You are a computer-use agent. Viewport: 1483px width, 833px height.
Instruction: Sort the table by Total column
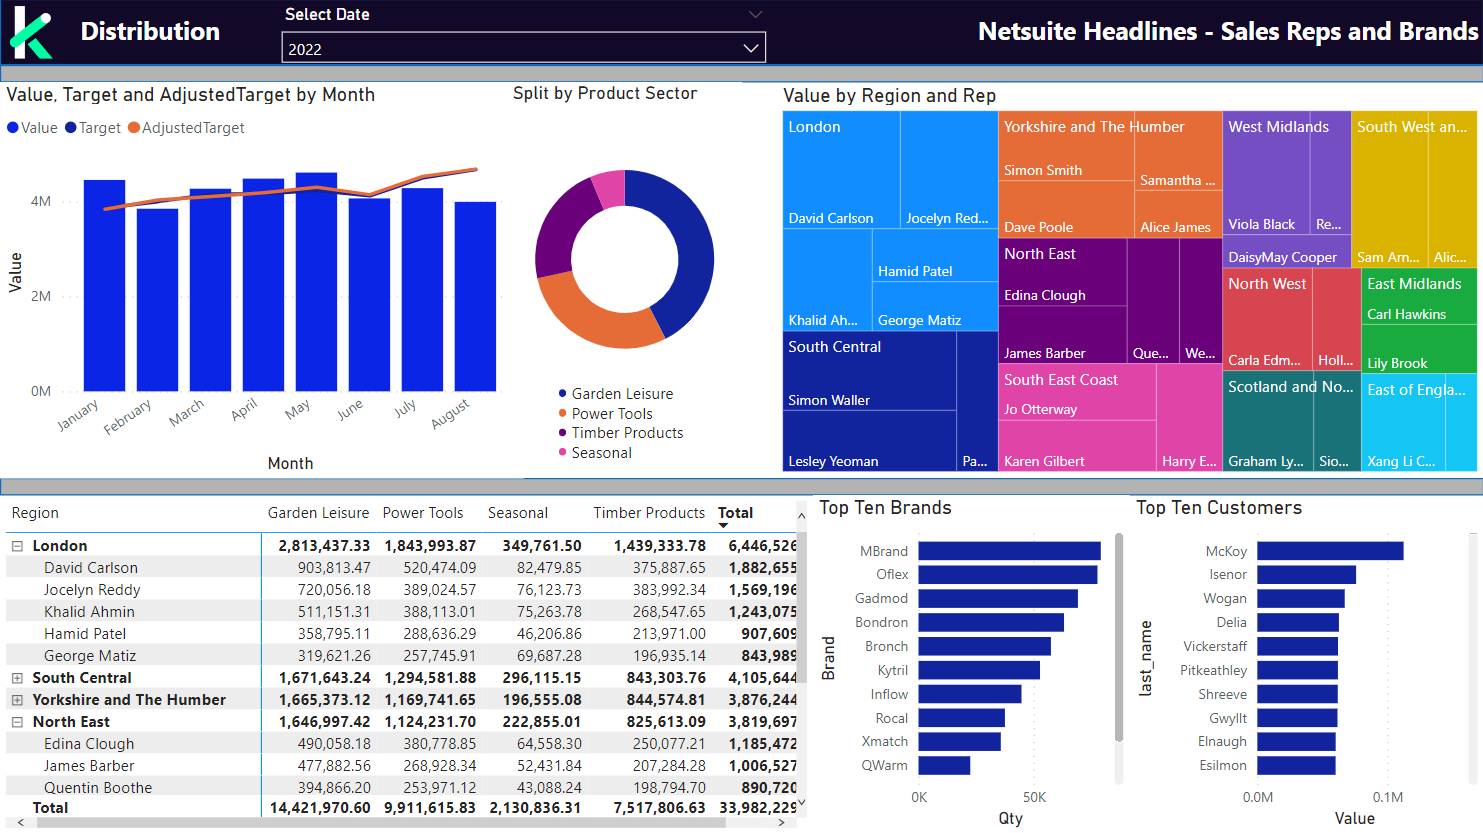735,513
